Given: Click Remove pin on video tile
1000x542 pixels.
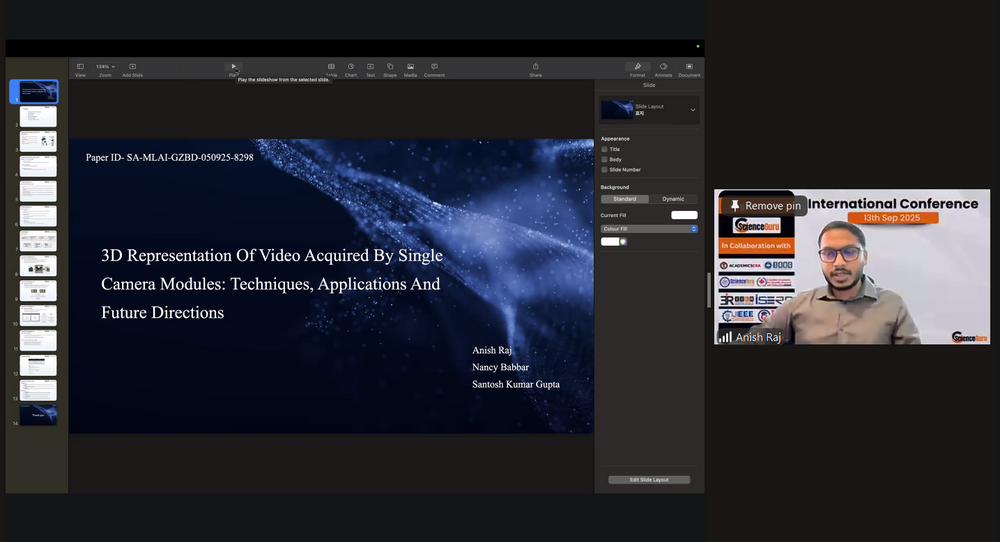Looking at the screenshot, I should coord(765,205).
